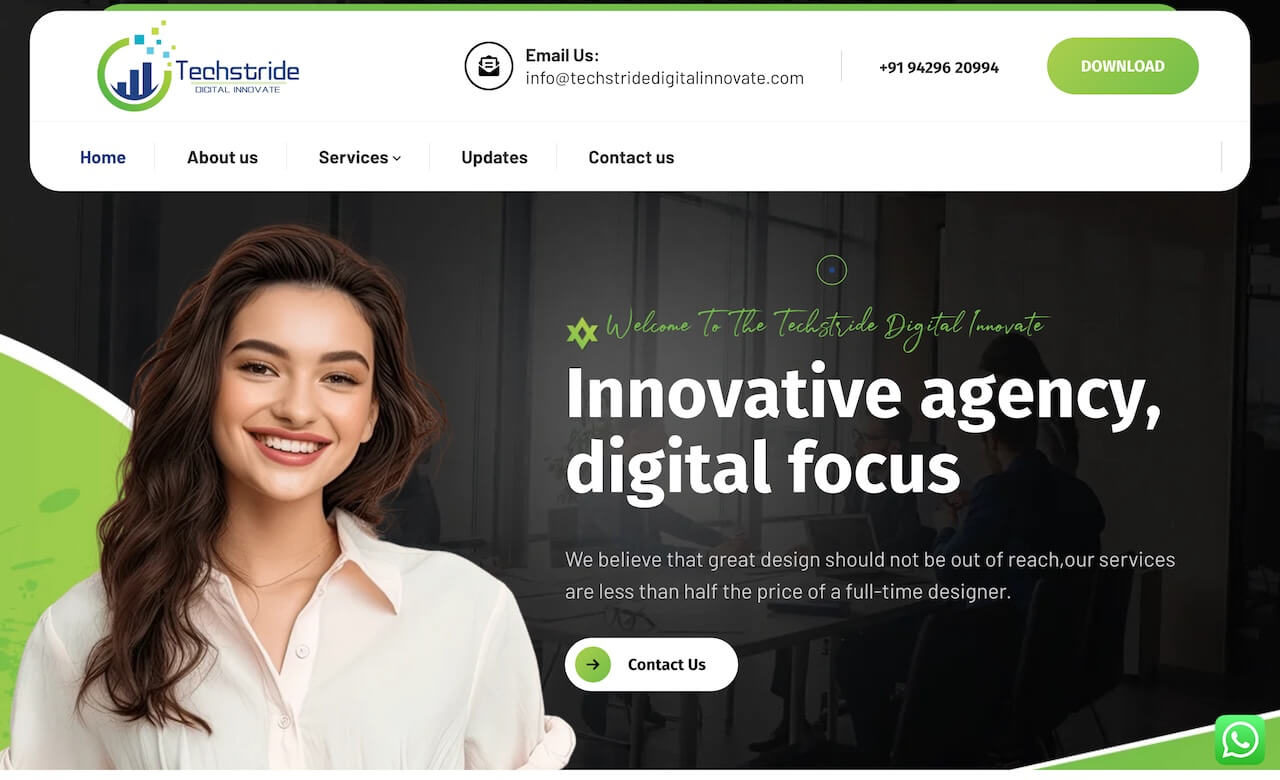Screen dimensions: 1280x780
Task: Call the +91 94296 20994 phone number
Action: 939,67
